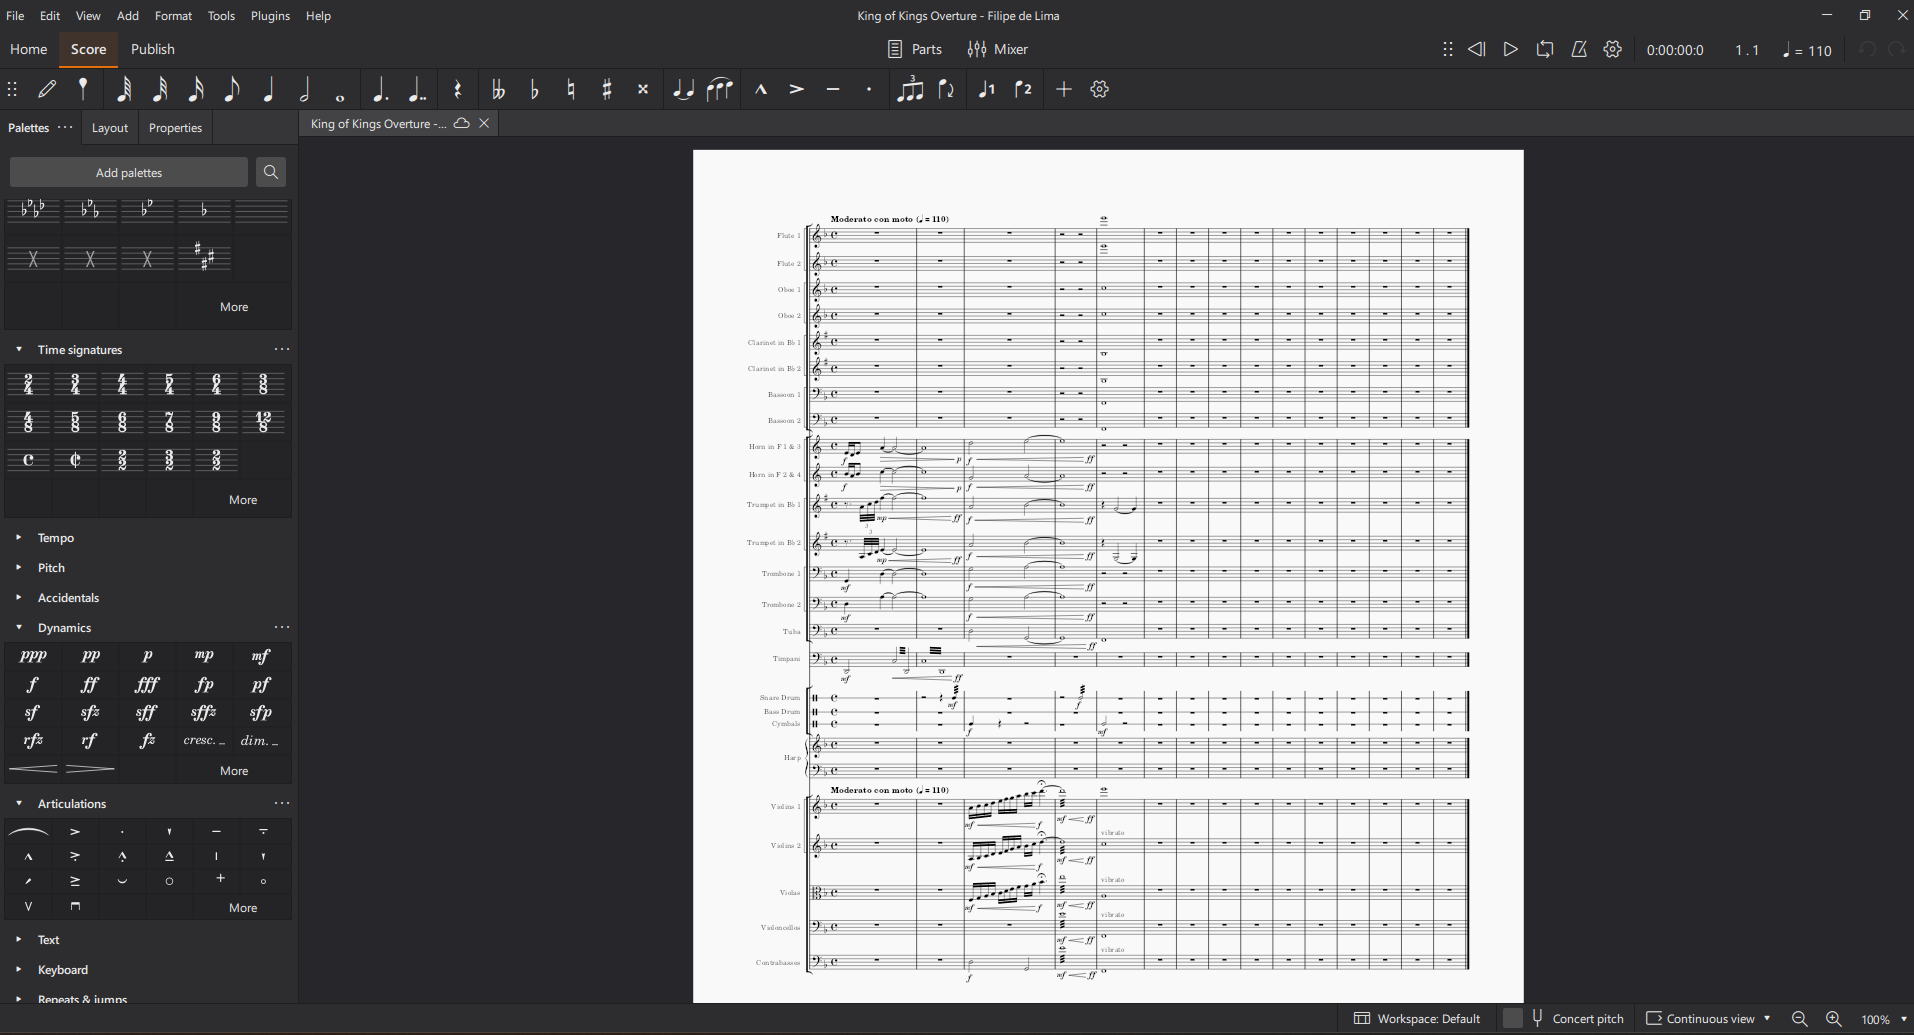Enable note input mode with the pencil icon
The image size is (1914, 1035).
coord(46,89)
